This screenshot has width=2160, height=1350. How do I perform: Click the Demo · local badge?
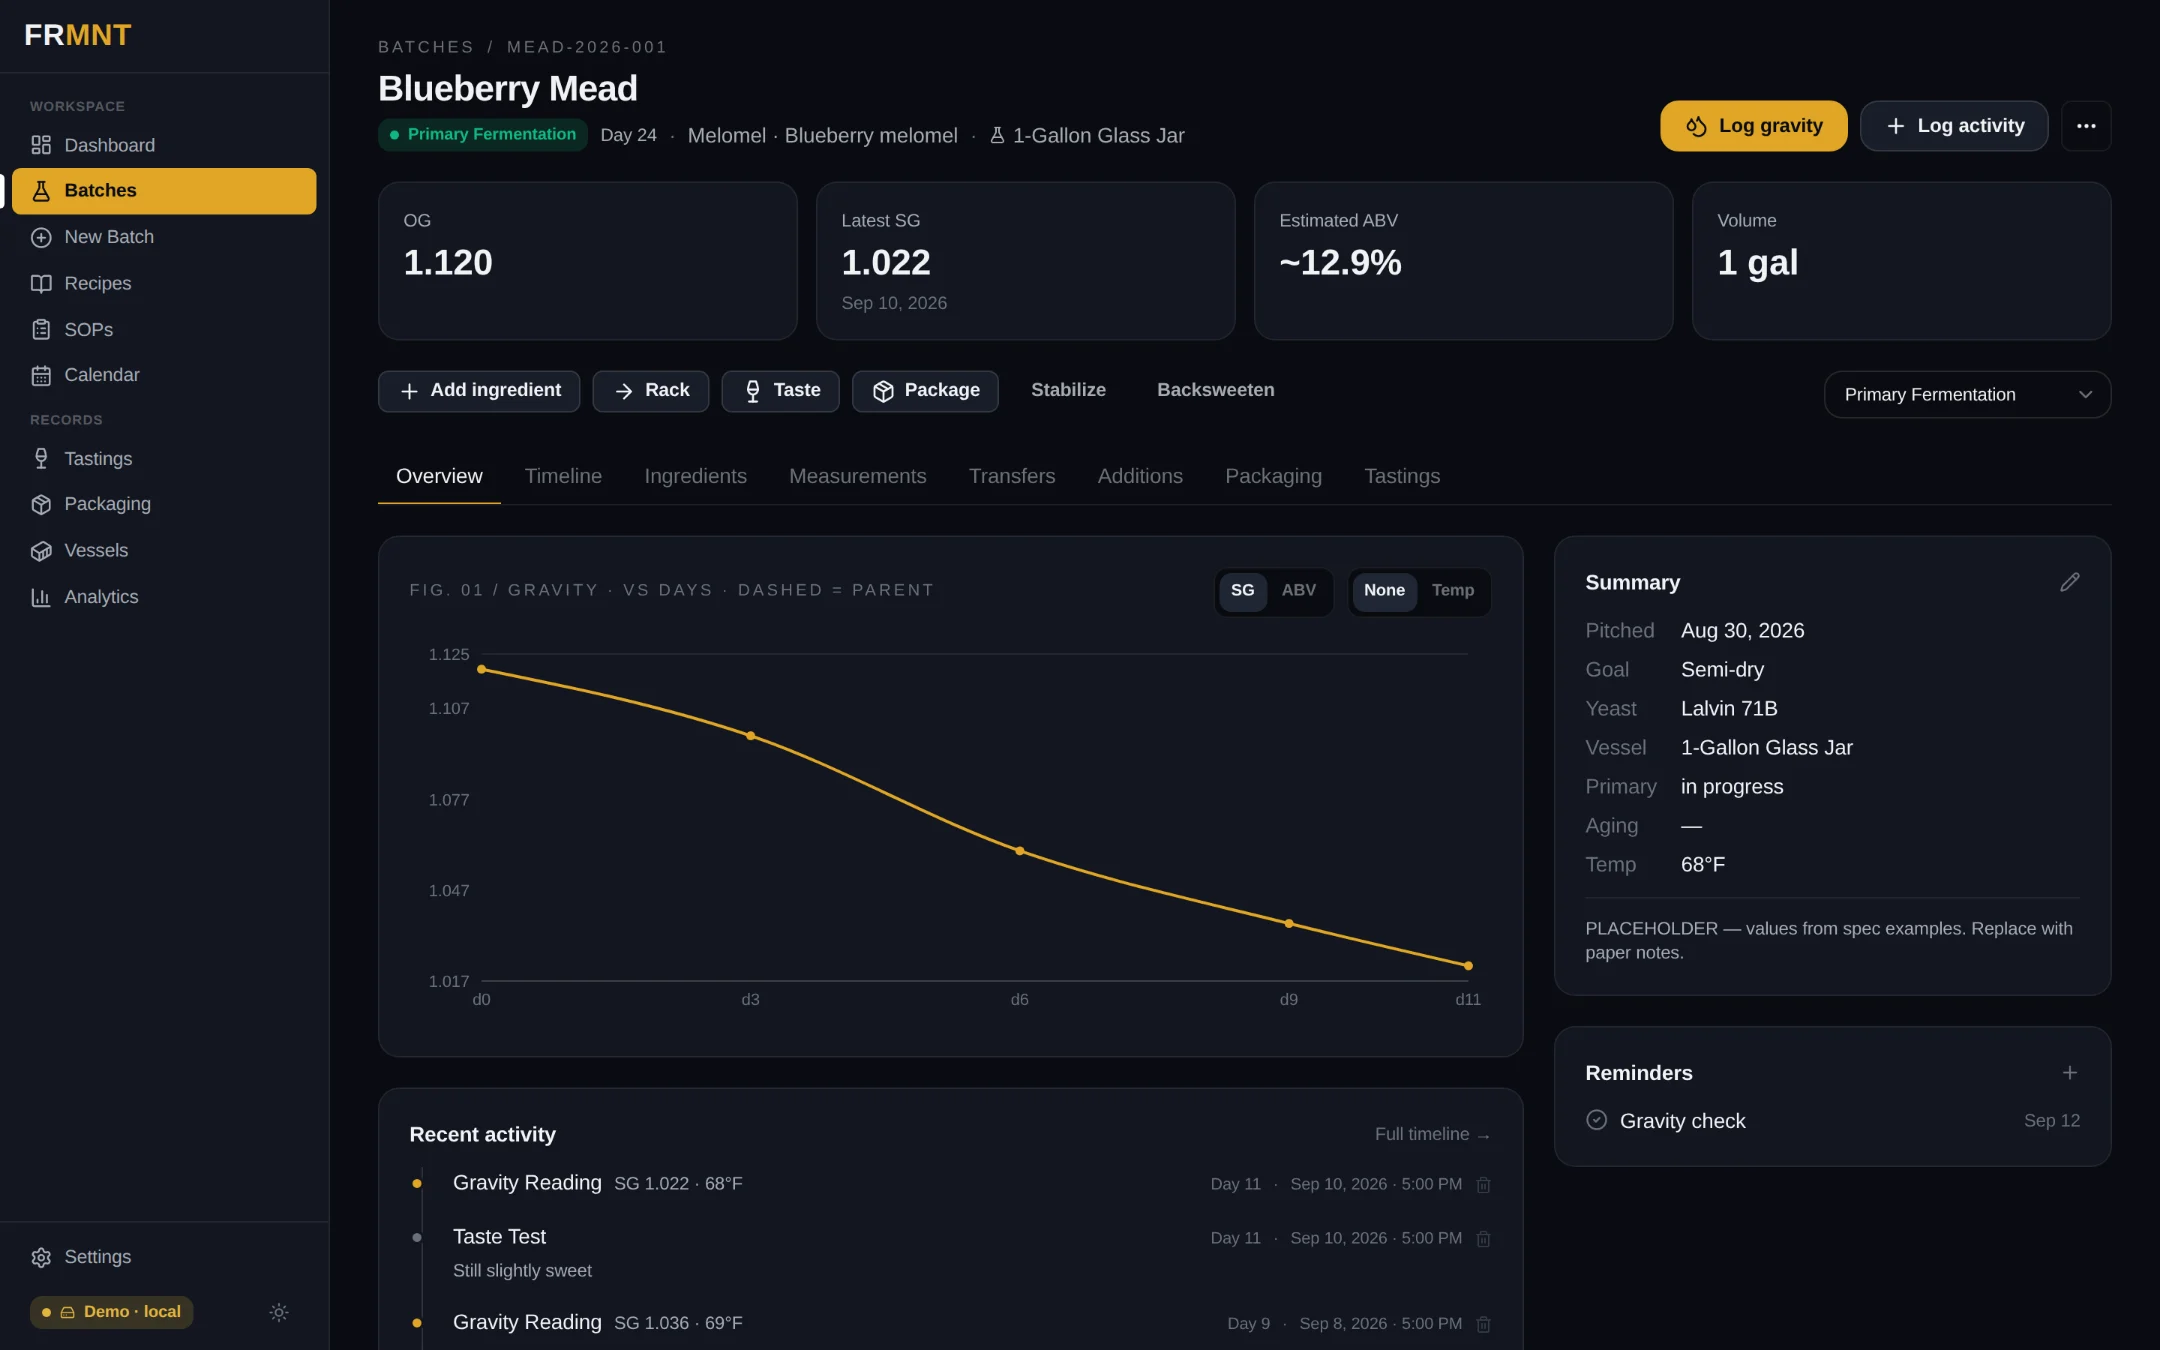[112, 1312]
